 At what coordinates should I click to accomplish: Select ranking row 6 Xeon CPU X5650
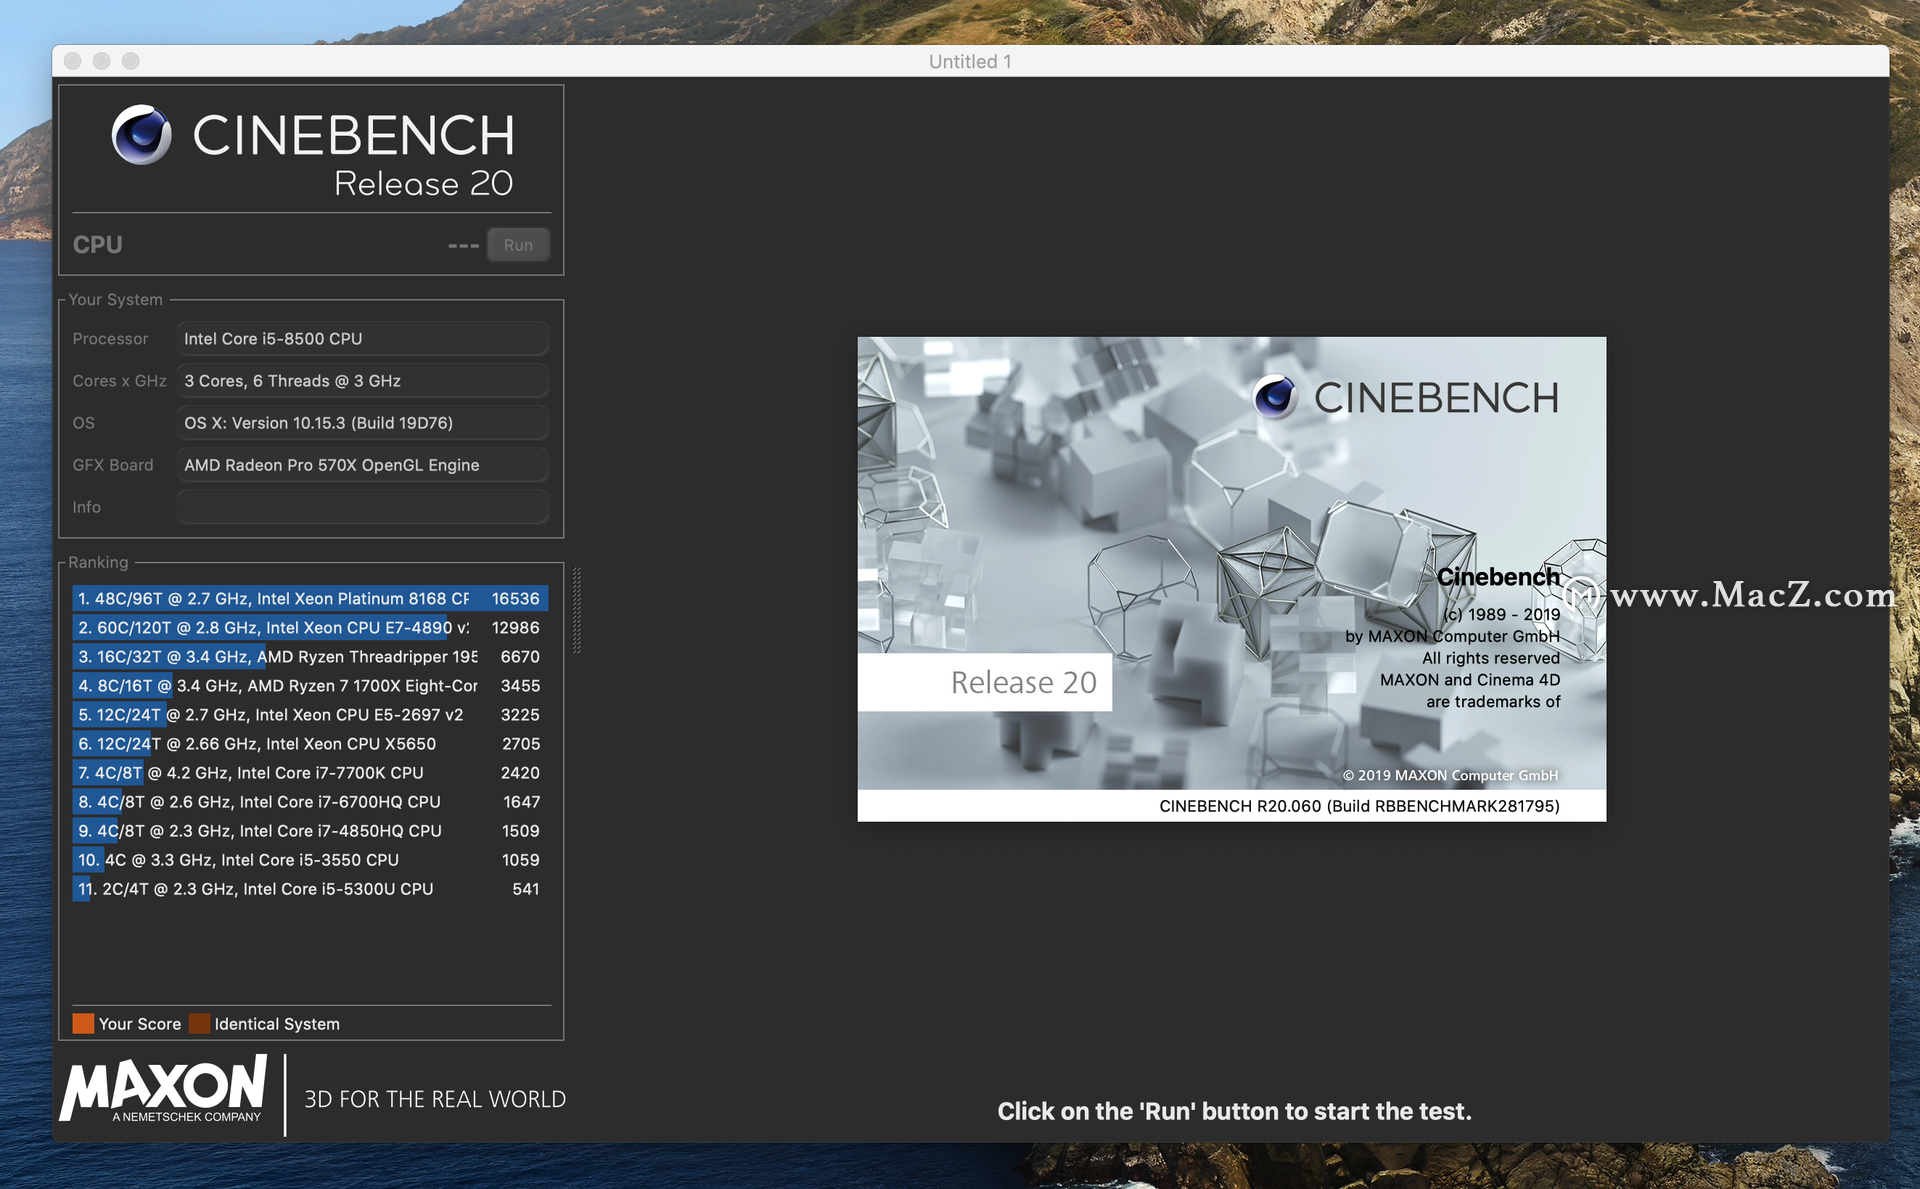(310, 743)
